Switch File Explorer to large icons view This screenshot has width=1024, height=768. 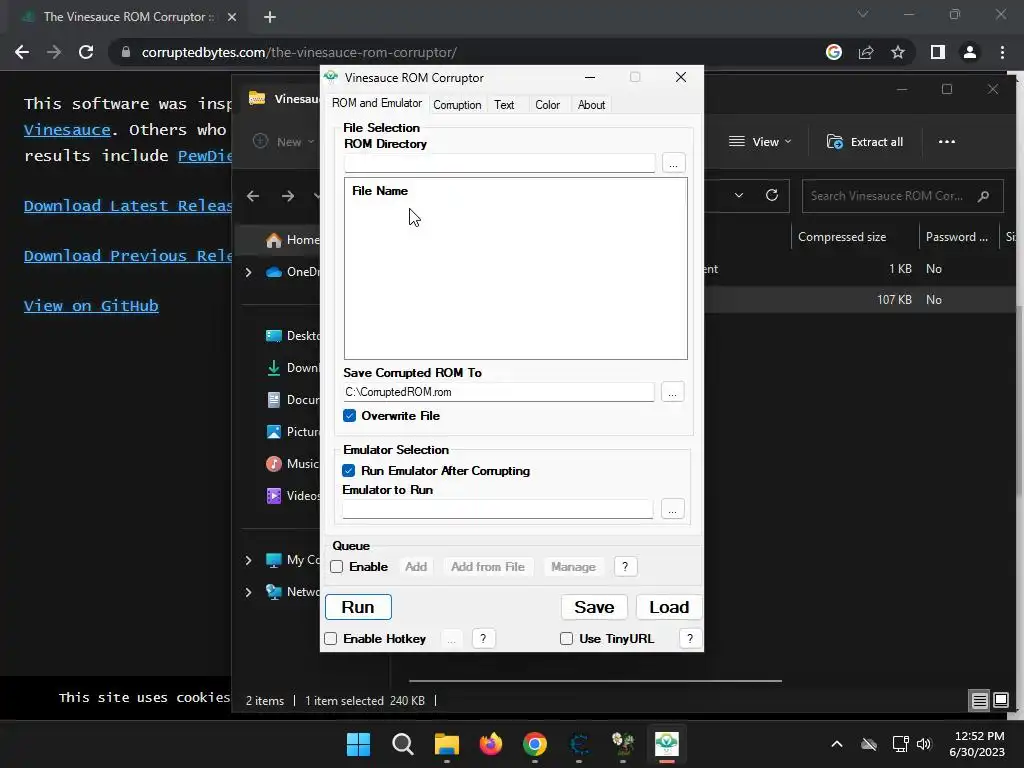1001,701
